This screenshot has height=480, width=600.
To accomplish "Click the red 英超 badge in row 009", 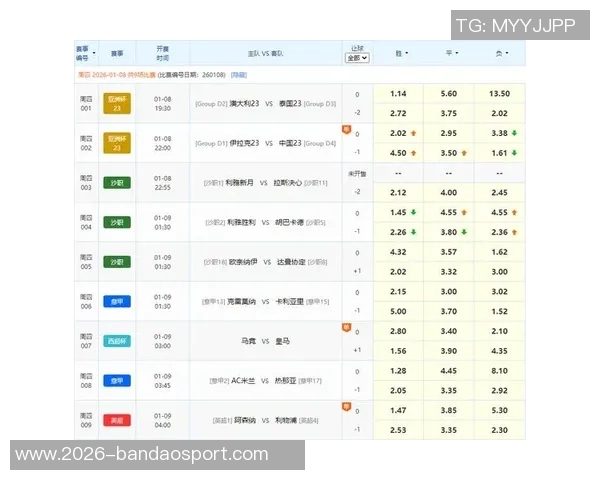I will [x=117, y=420].
